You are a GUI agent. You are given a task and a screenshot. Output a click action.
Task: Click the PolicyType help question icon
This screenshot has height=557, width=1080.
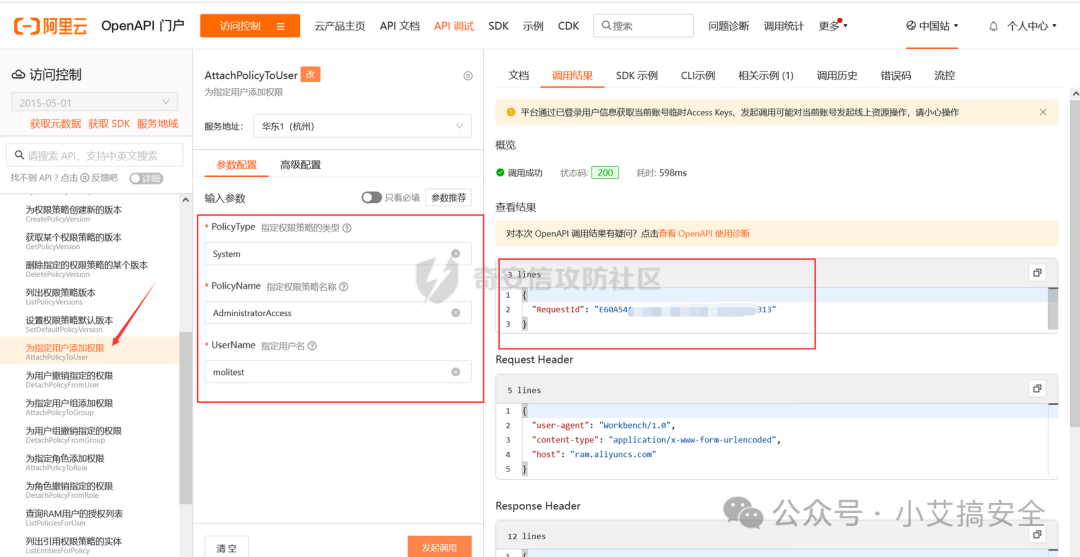tap(347, 228)
